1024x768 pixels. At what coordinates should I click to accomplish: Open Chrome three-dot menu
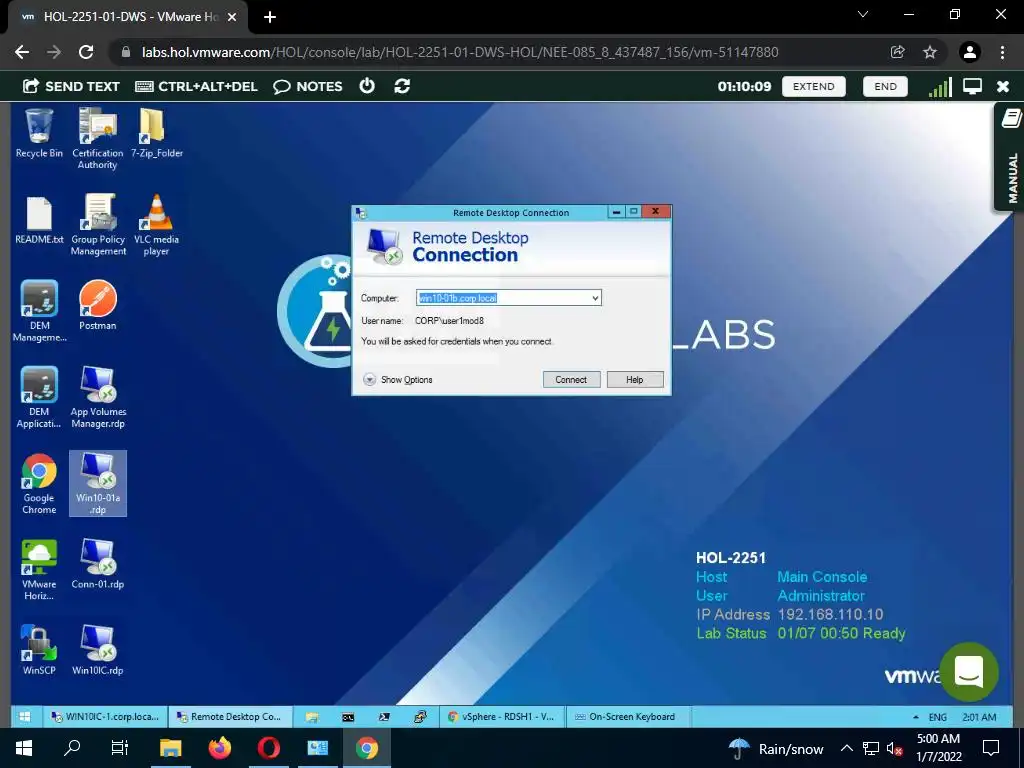coord(1002,52)
